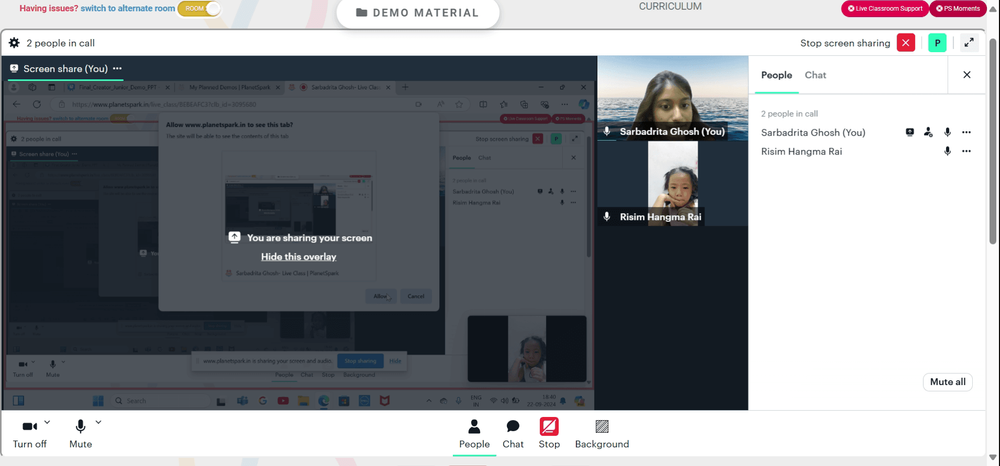Click the Hide this overlay link
The image size is (1000, 466).
coord(298,257)
